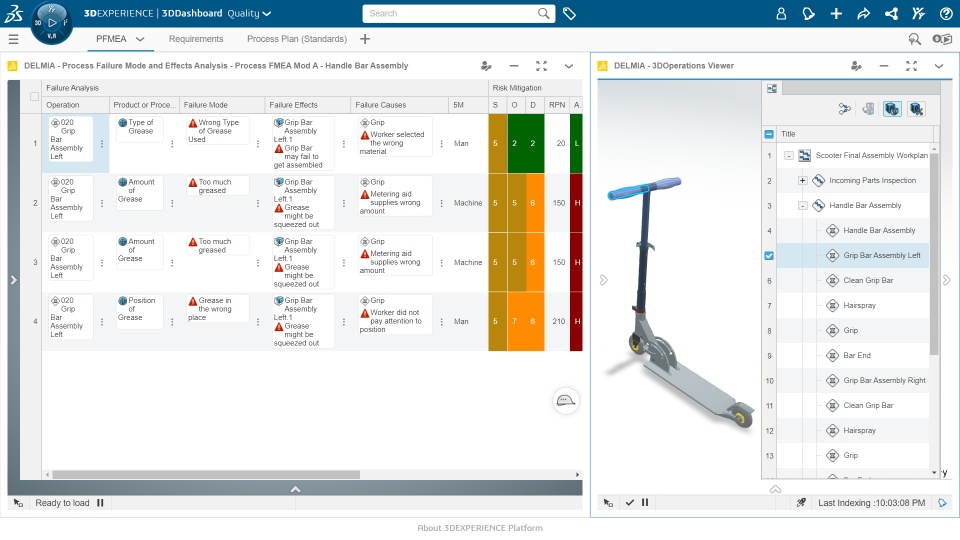Open the user profile icon
Image resolution: width=960 pixels, height=540 pixels.
781,13
